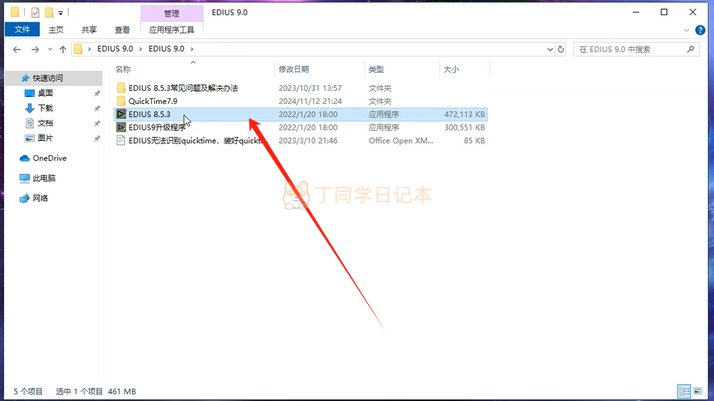Click the first EDIUS 9.0 breadcrumb segment
The width and height of the screenshot is (714, 401).
[115, 49]
